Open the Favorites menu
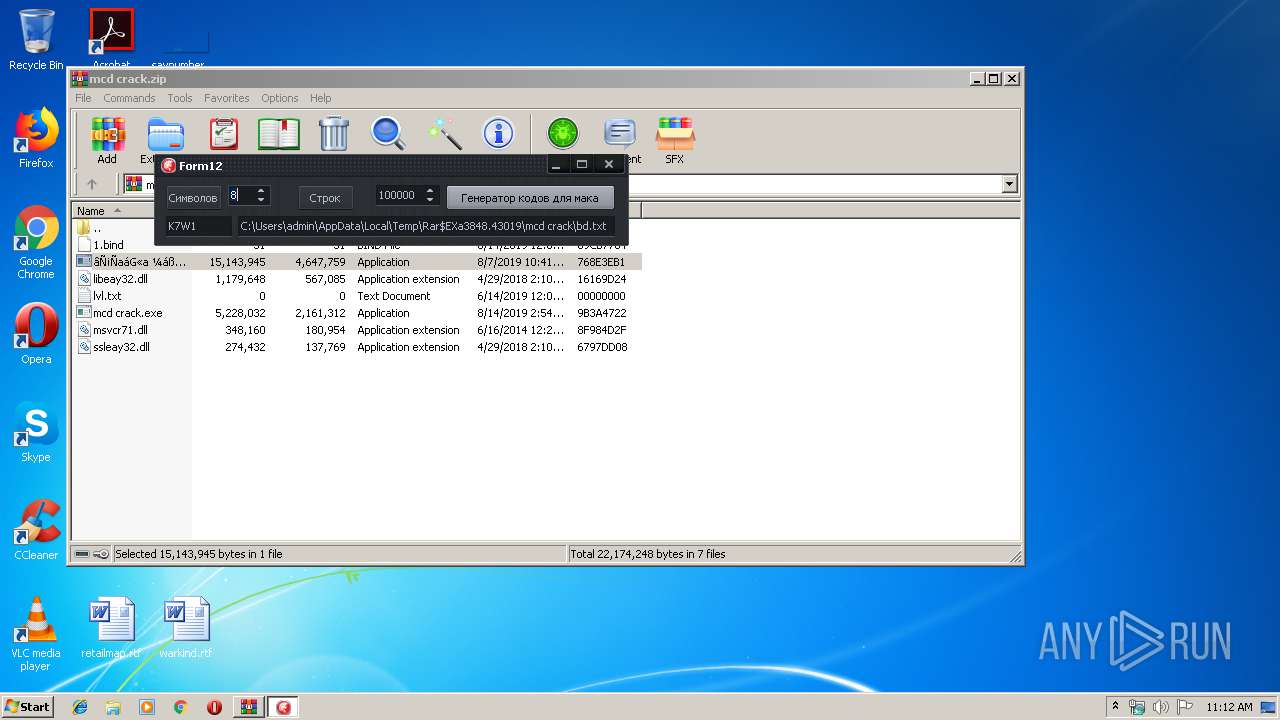1280x720 pixels. [227, 98]
